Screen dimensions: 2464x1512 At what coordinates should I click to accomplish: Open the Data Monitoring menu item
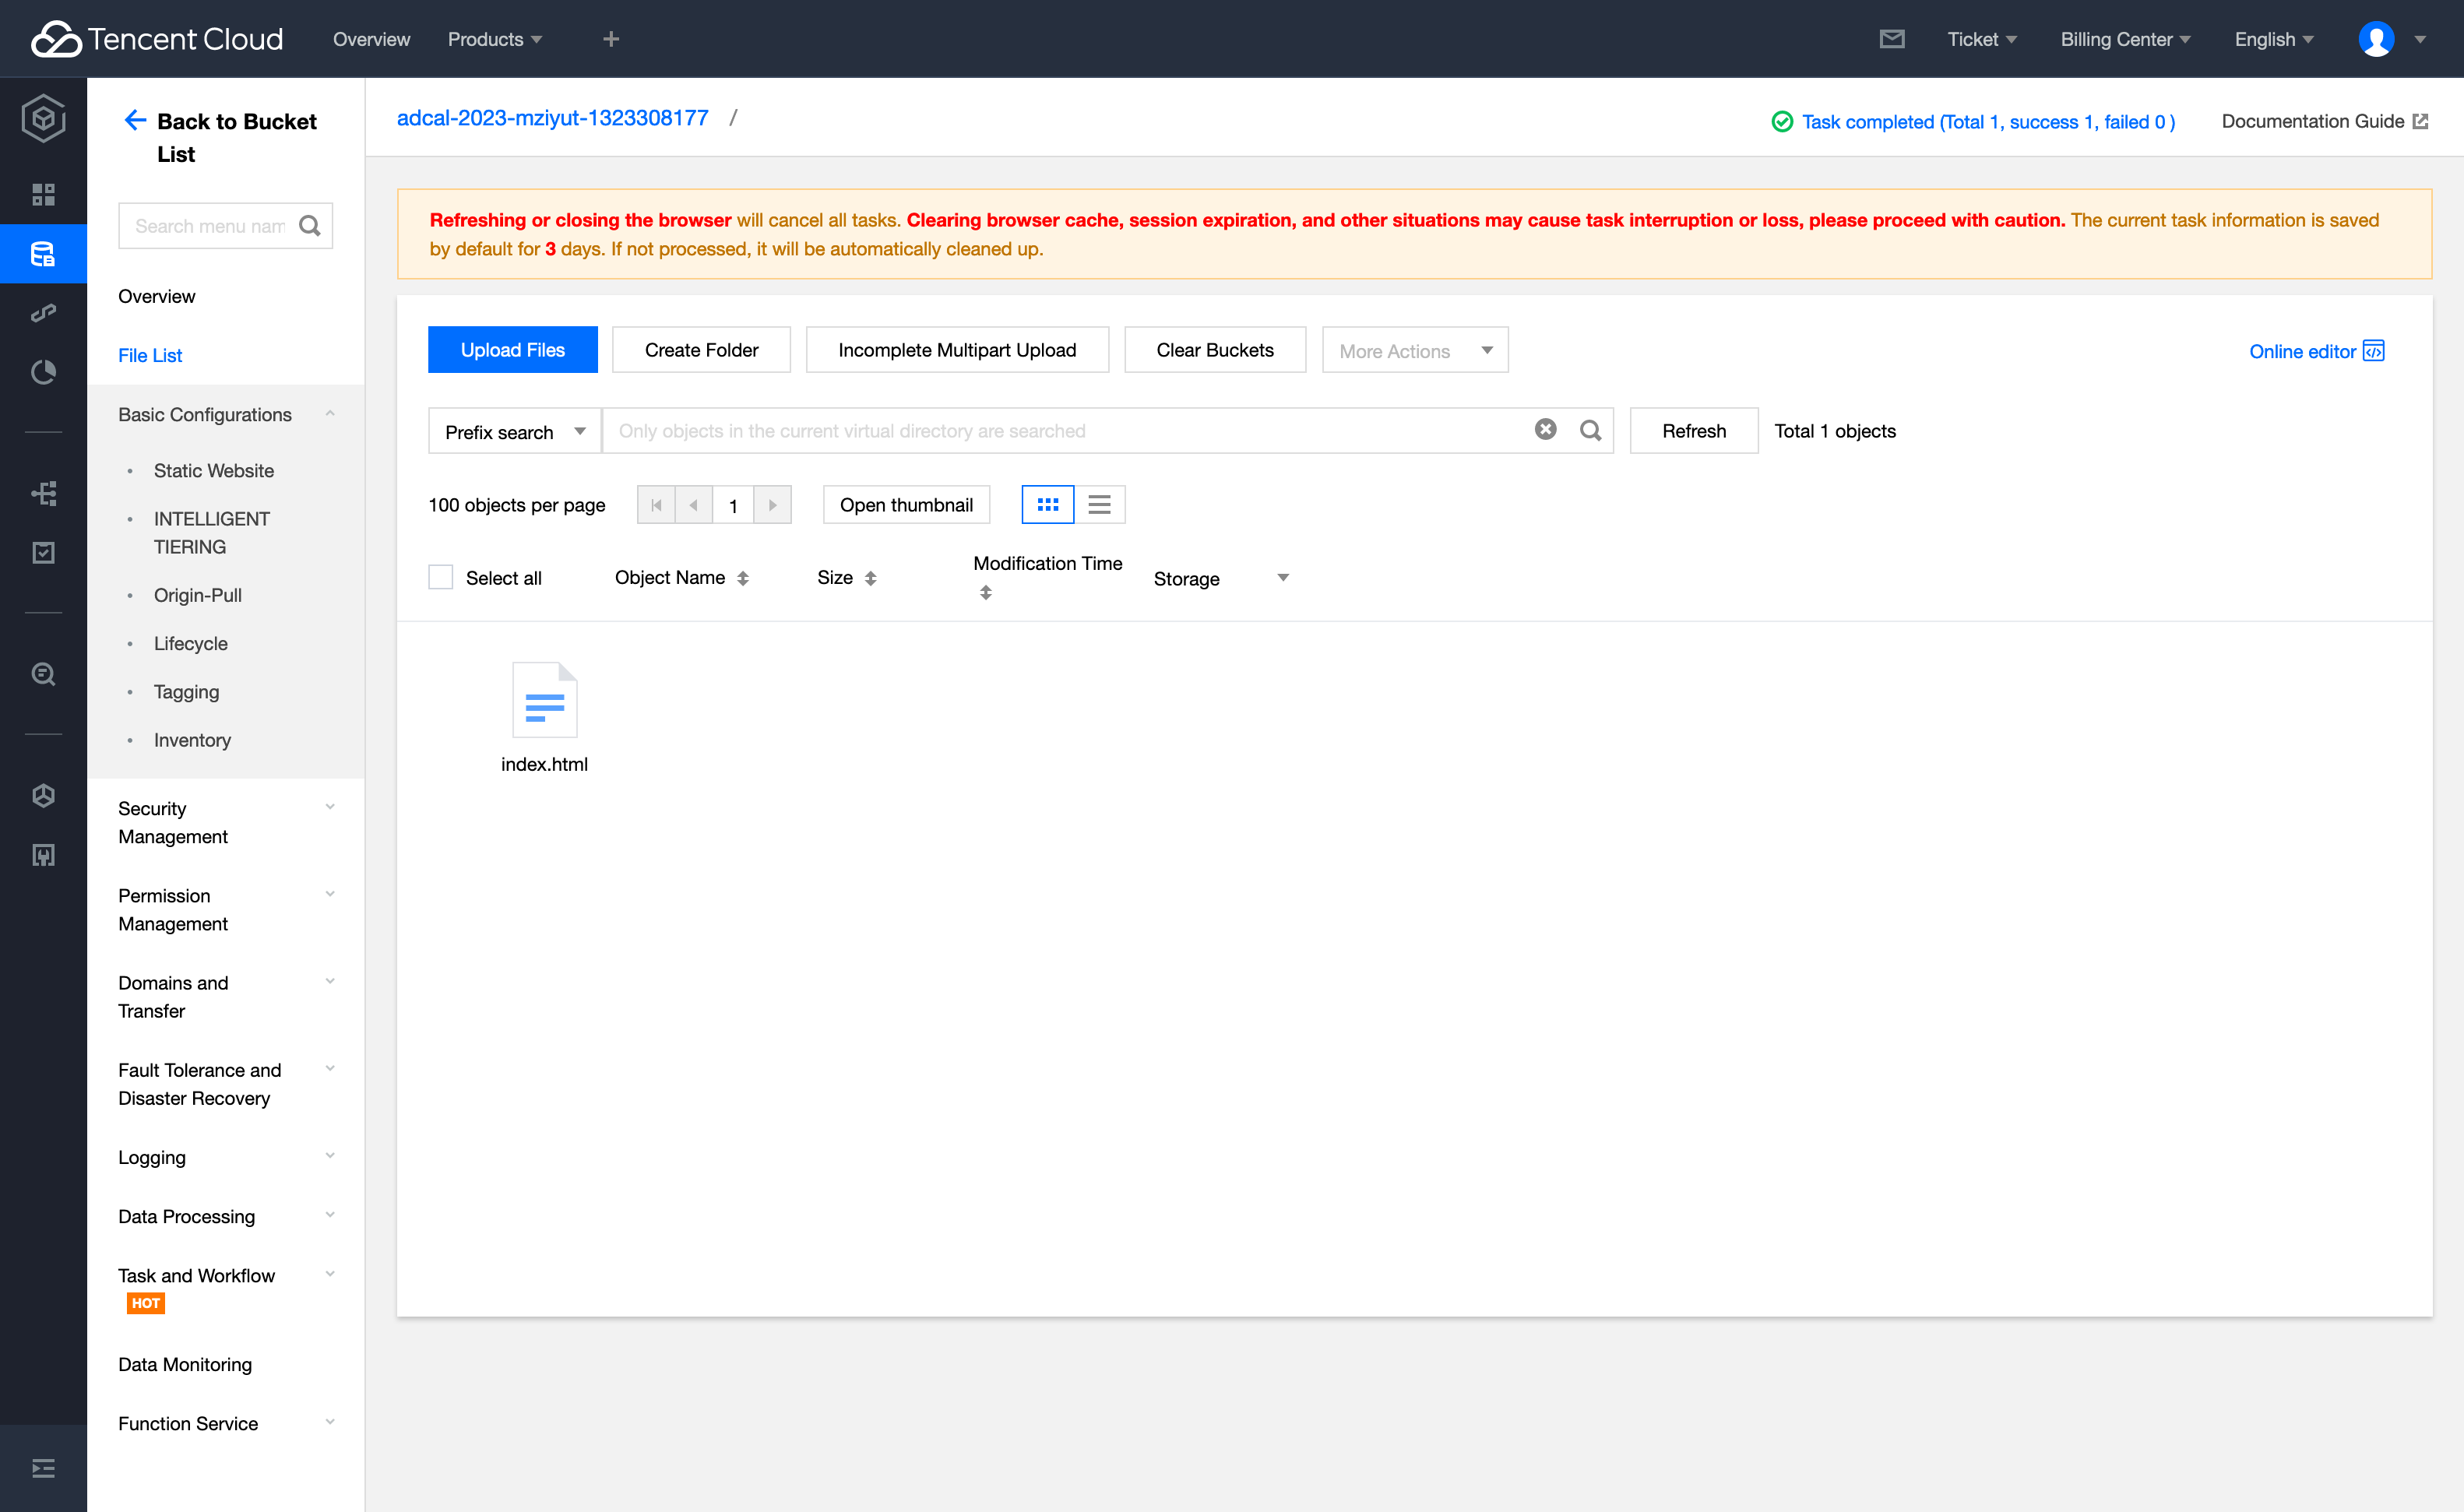(x=185, y=1364)
